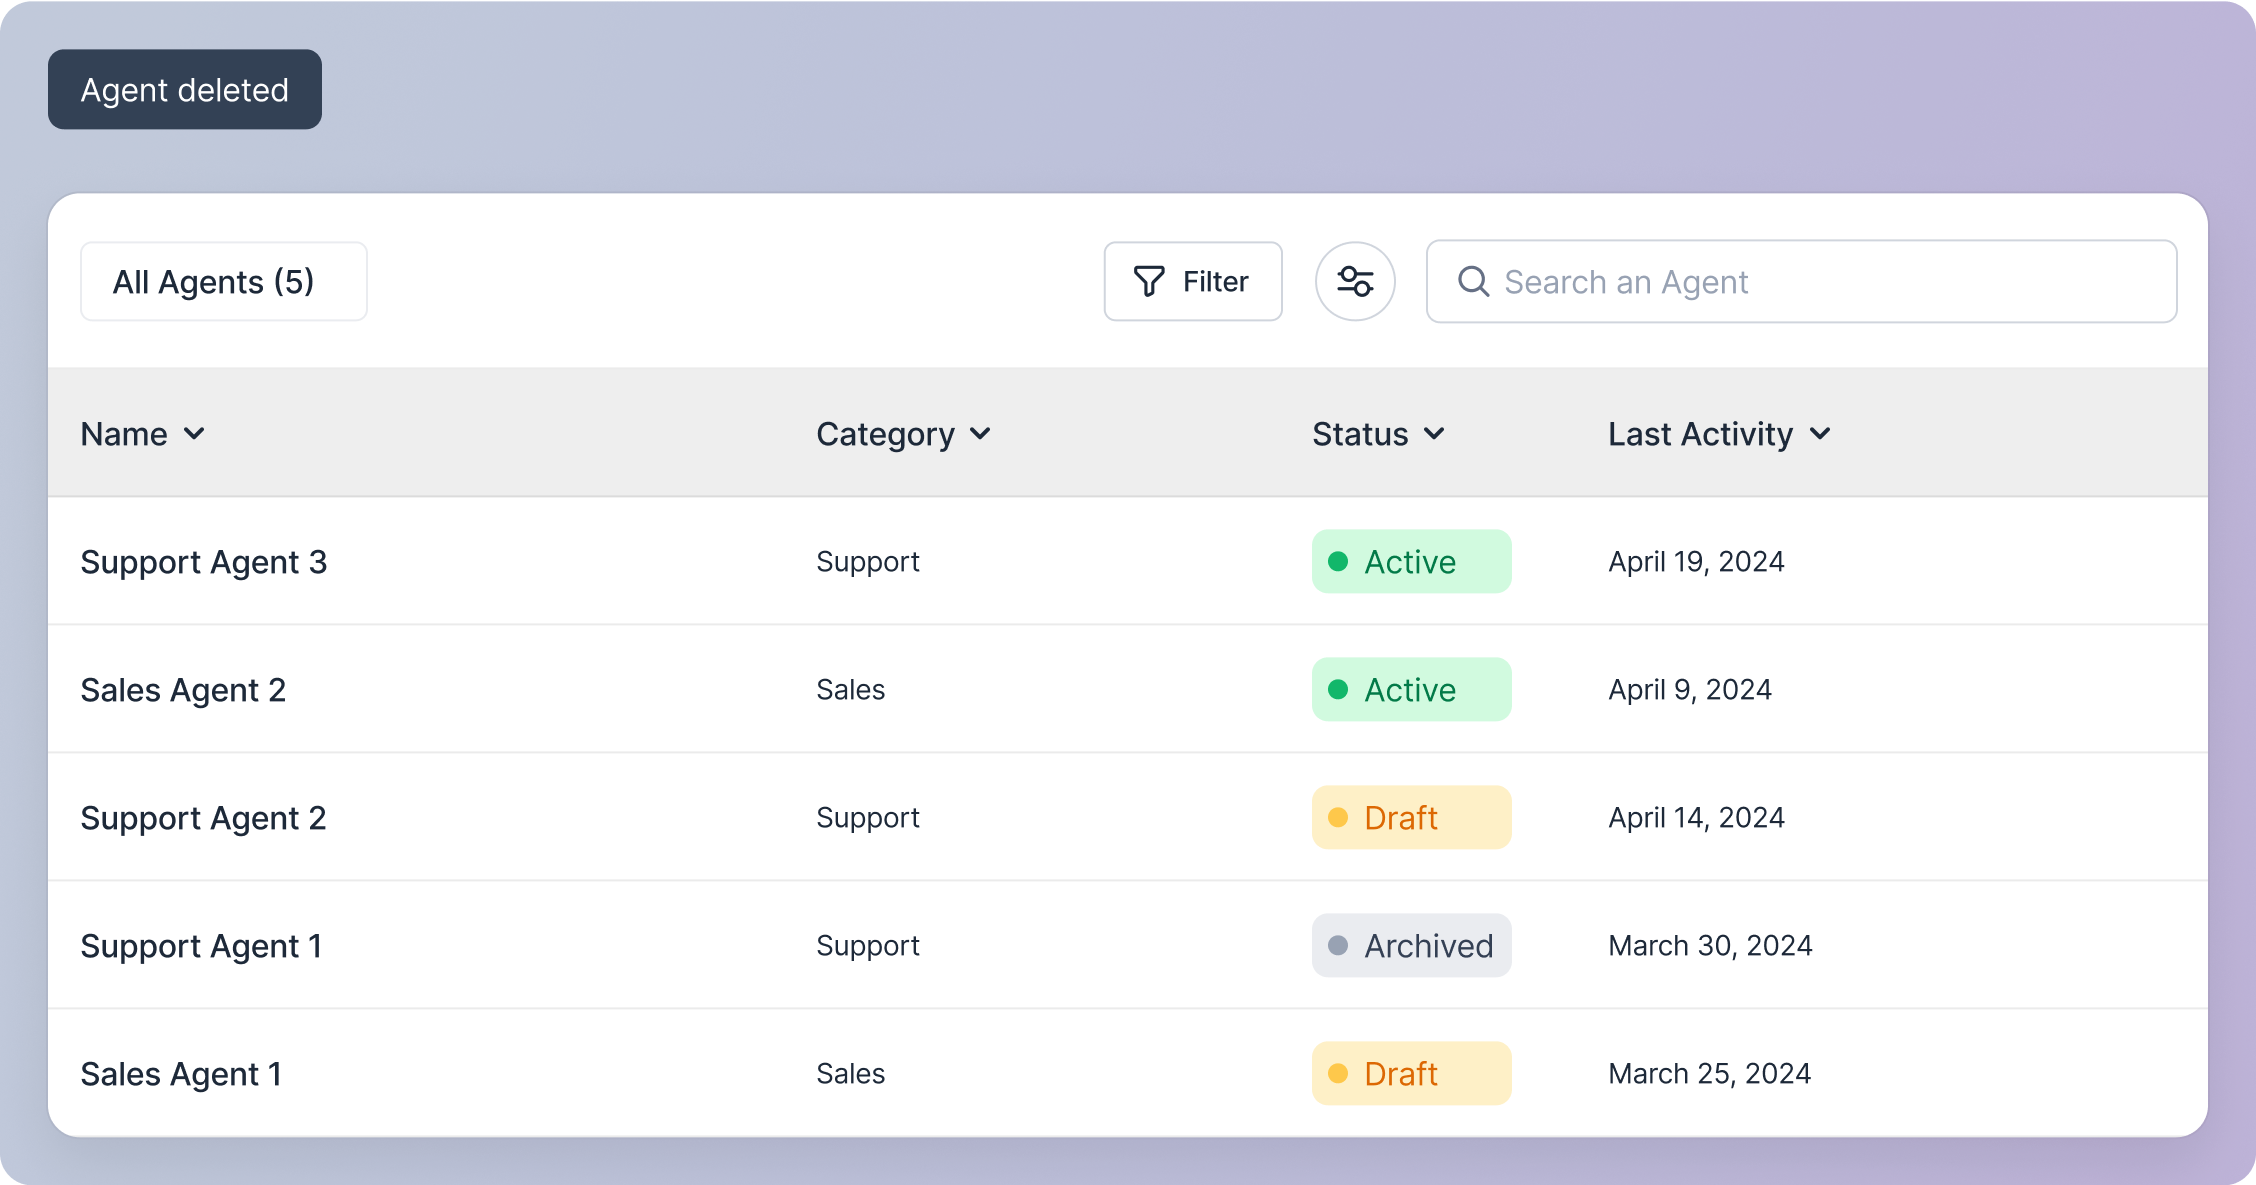Click Active badge for Sales Agent 2

pyautogui.click(x=1410, y=690)
